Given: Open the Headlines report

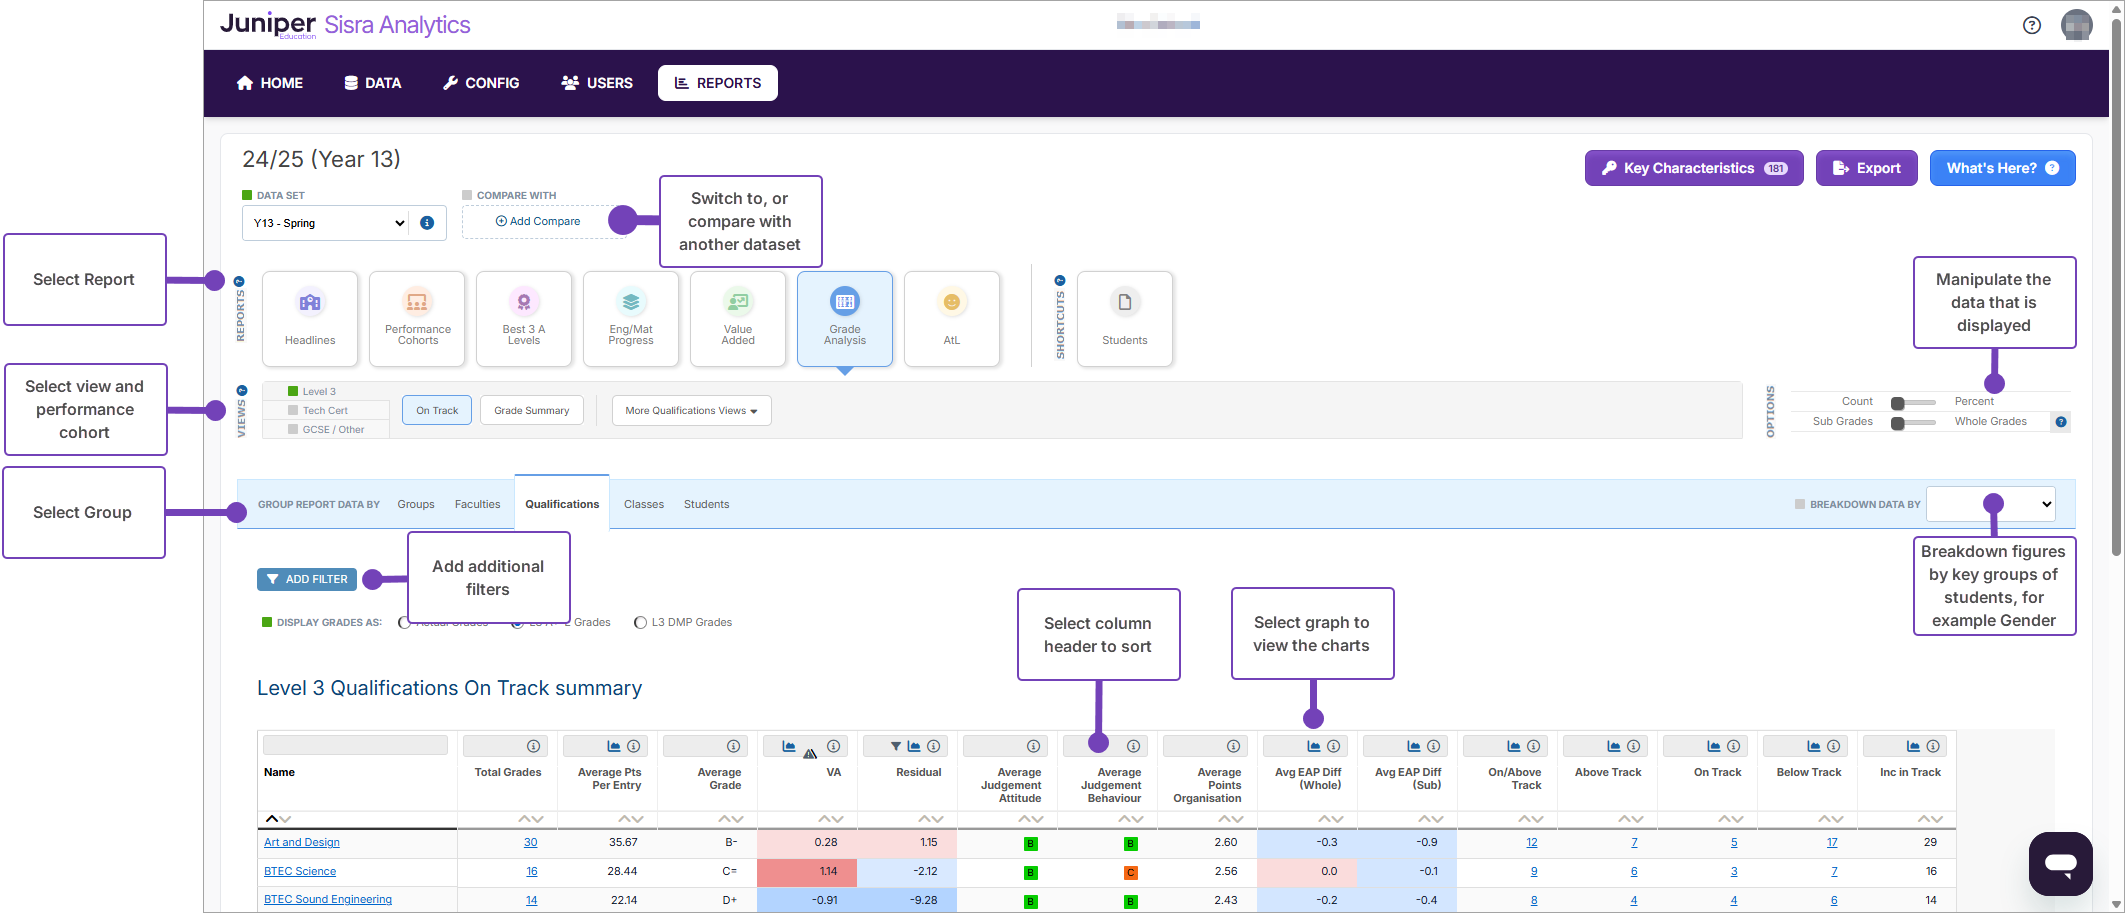Looking at the screenshot, I should pos(310,318).
